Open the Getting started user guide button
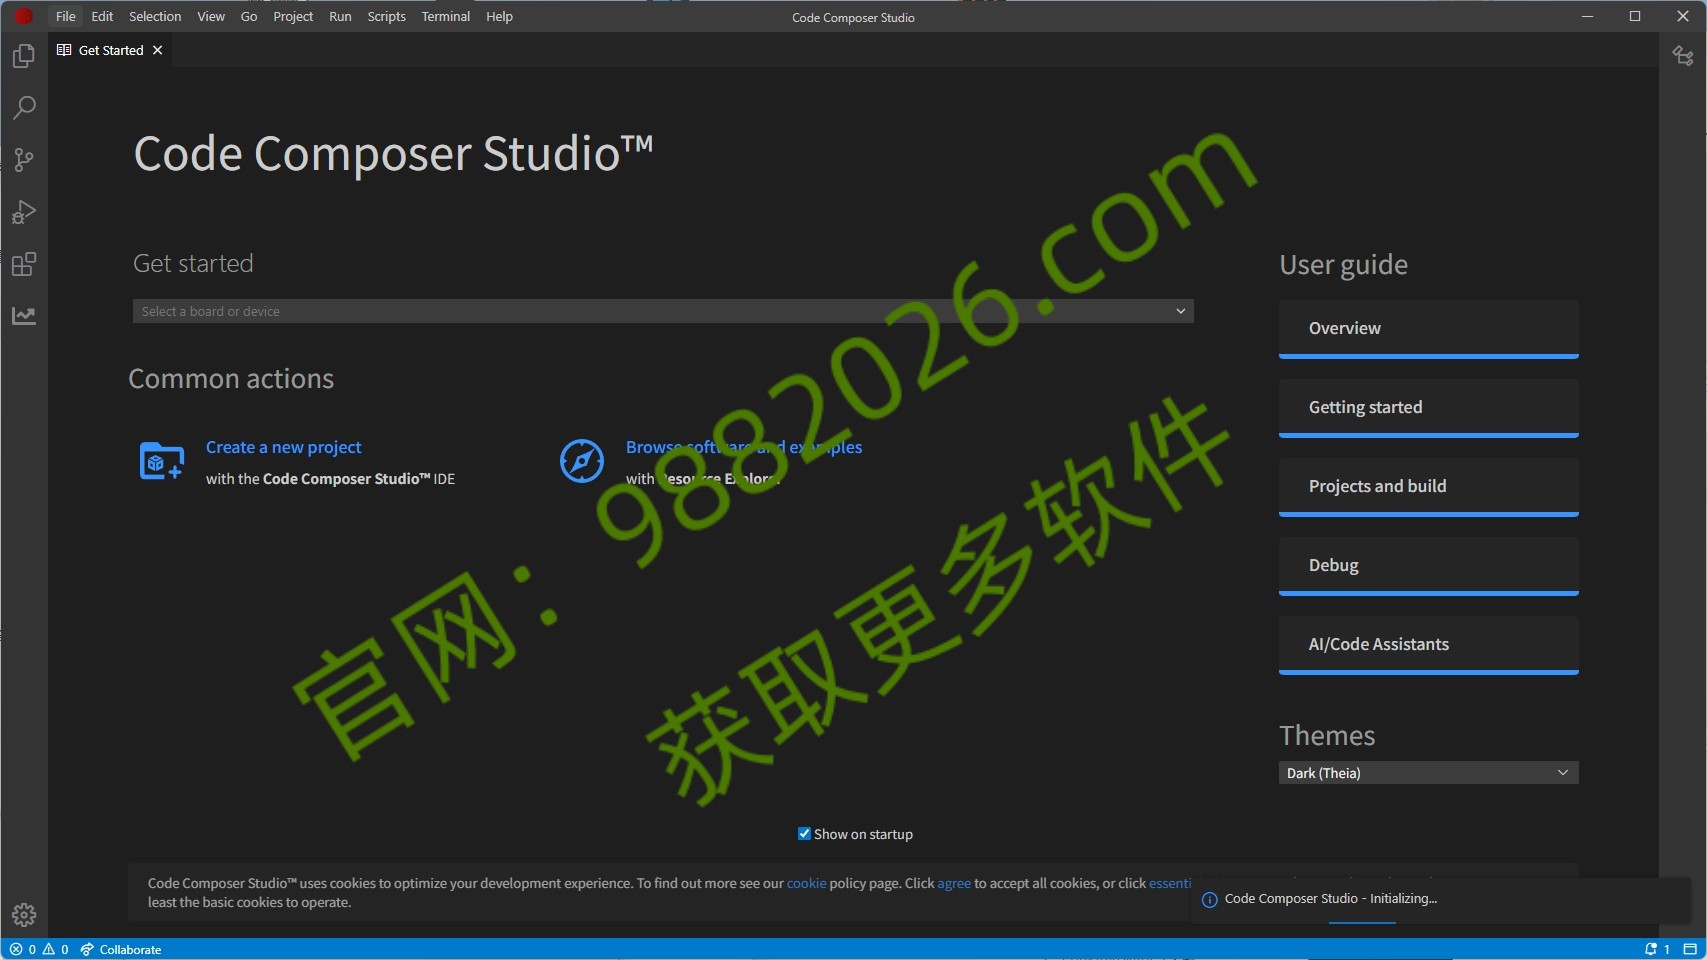This screenshot has height=960, width=1707. click(1428, 408)
